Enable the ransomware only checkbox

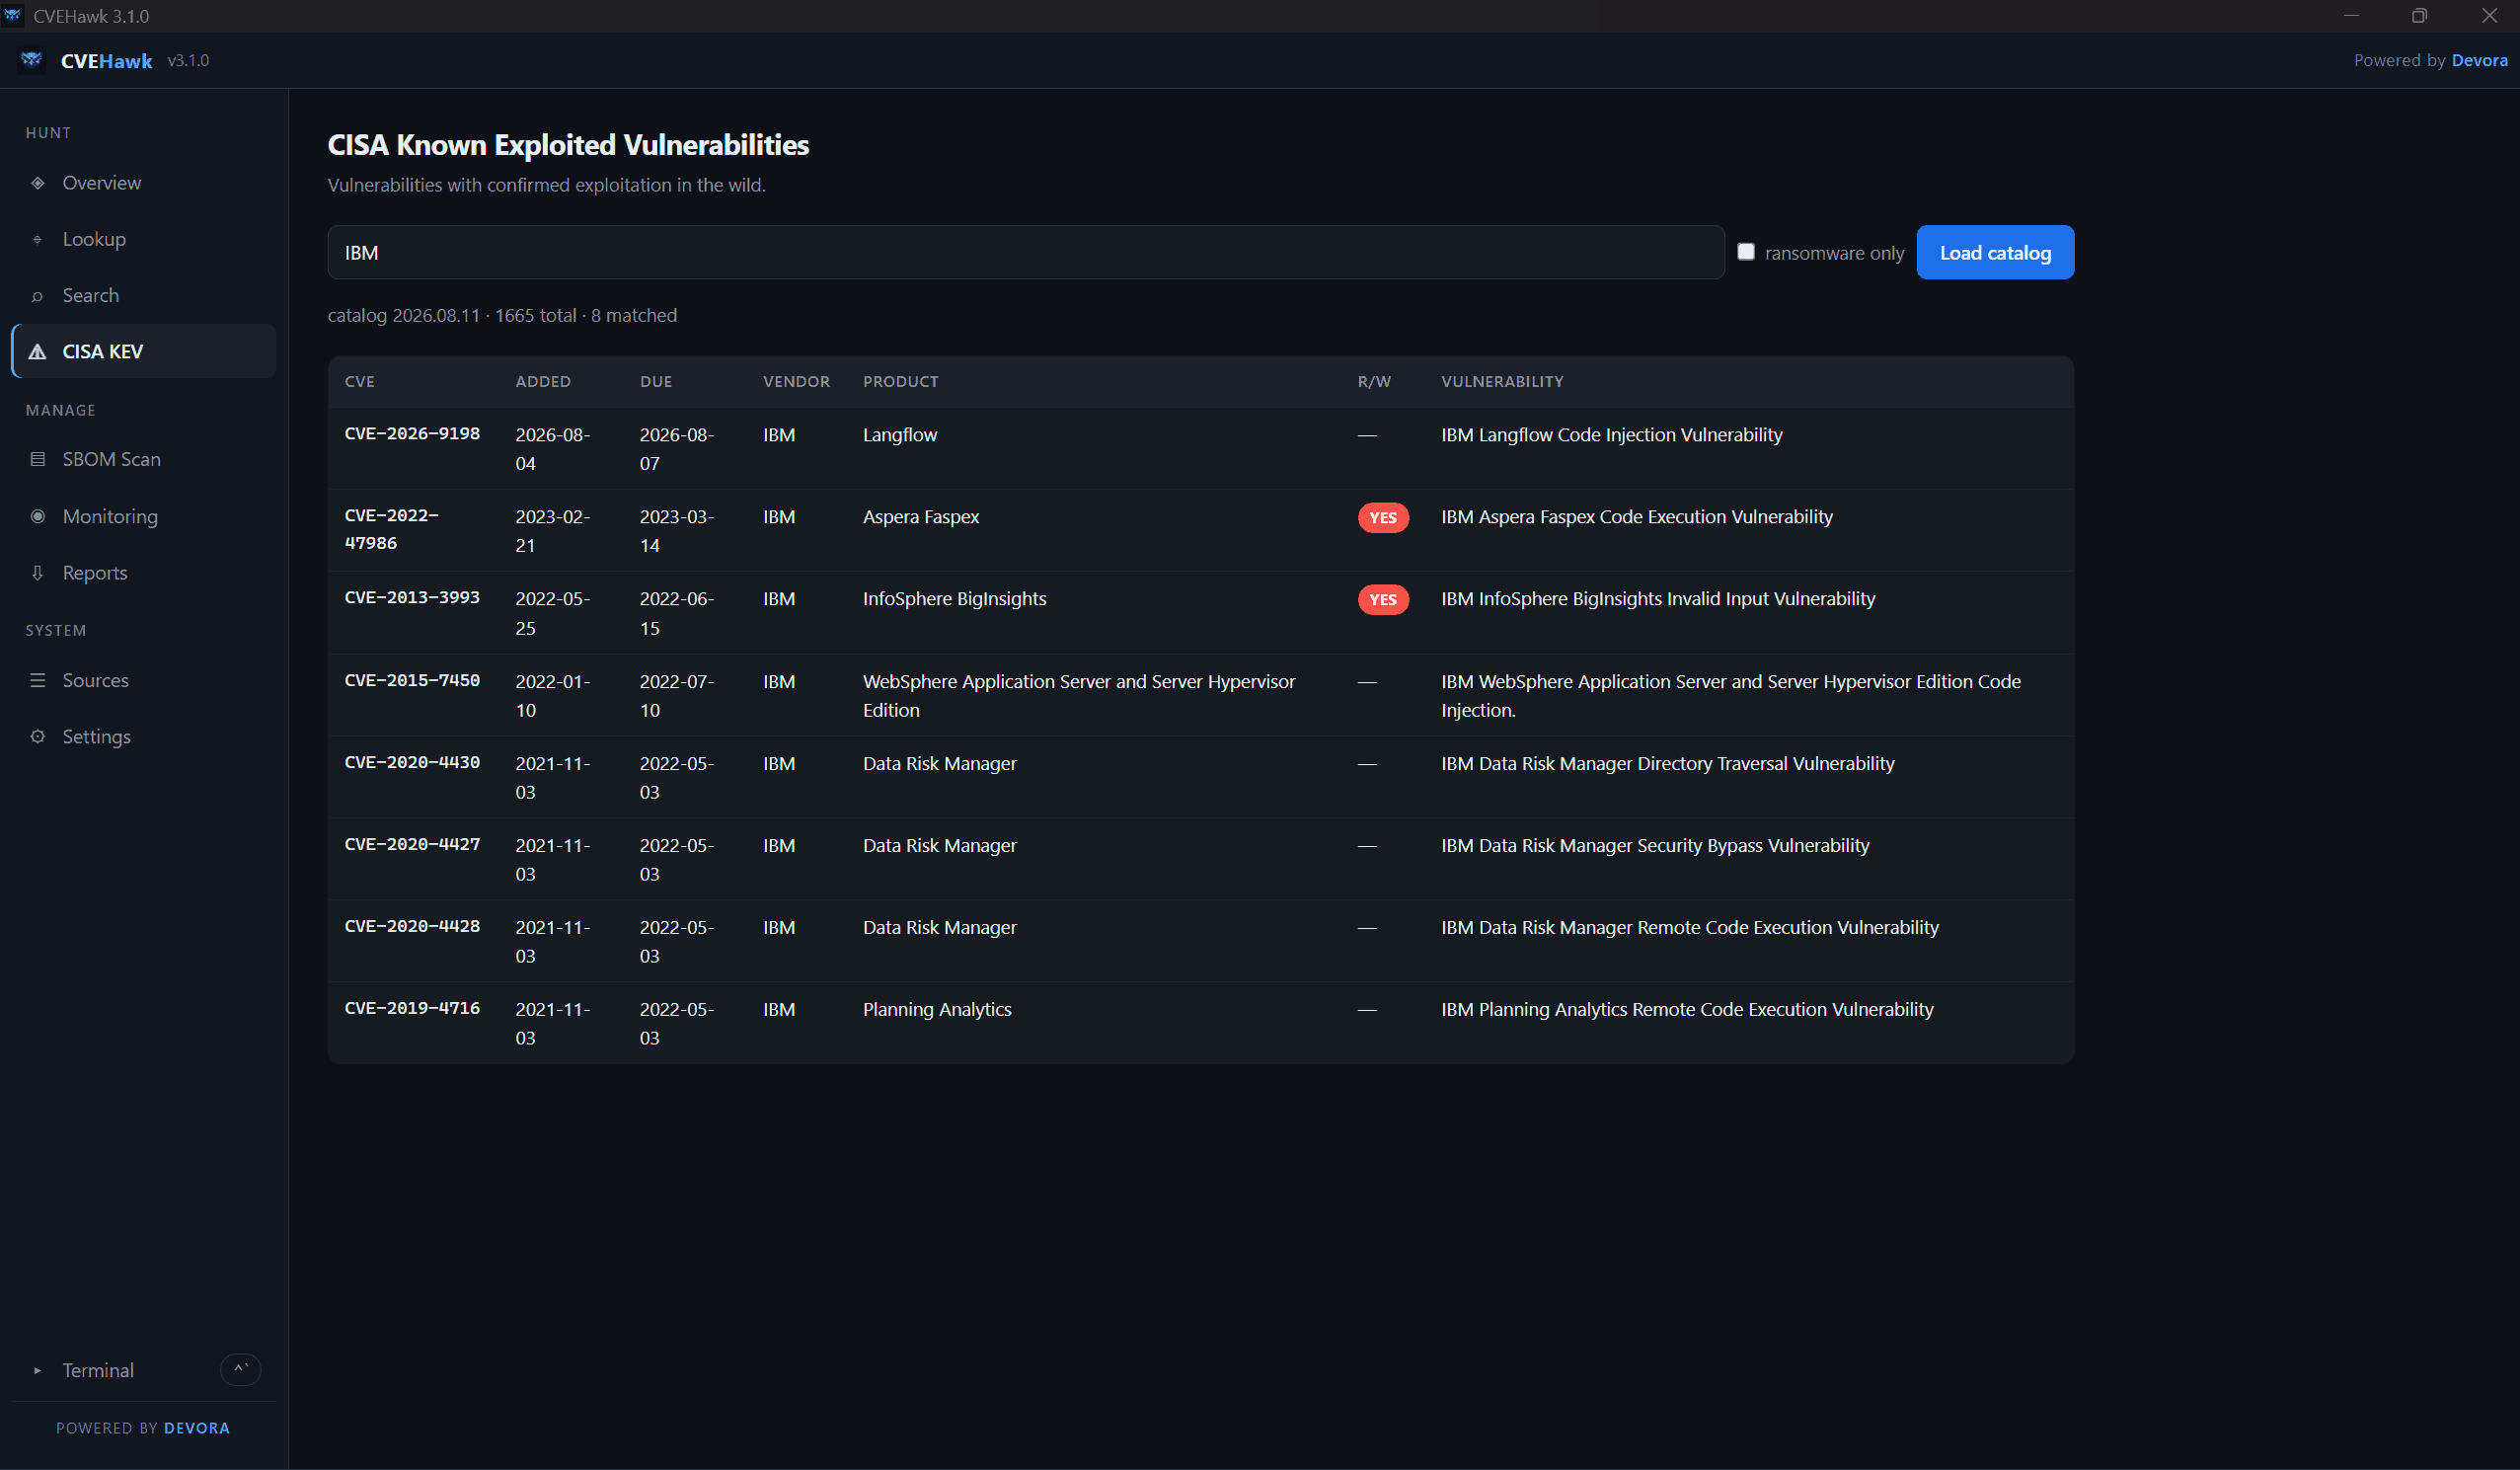coord(1745,252)
